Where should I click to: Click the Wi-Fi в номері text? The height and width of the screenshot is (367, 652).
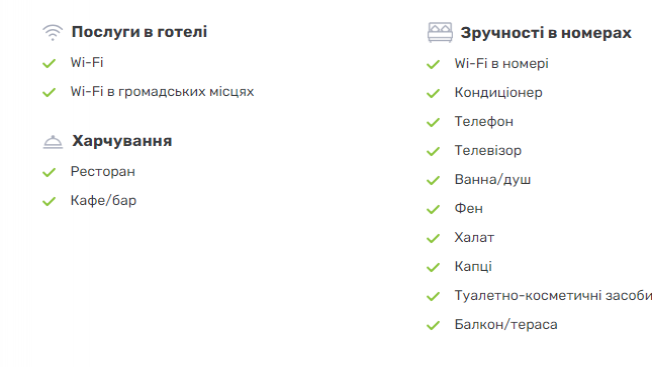(501, 64)
